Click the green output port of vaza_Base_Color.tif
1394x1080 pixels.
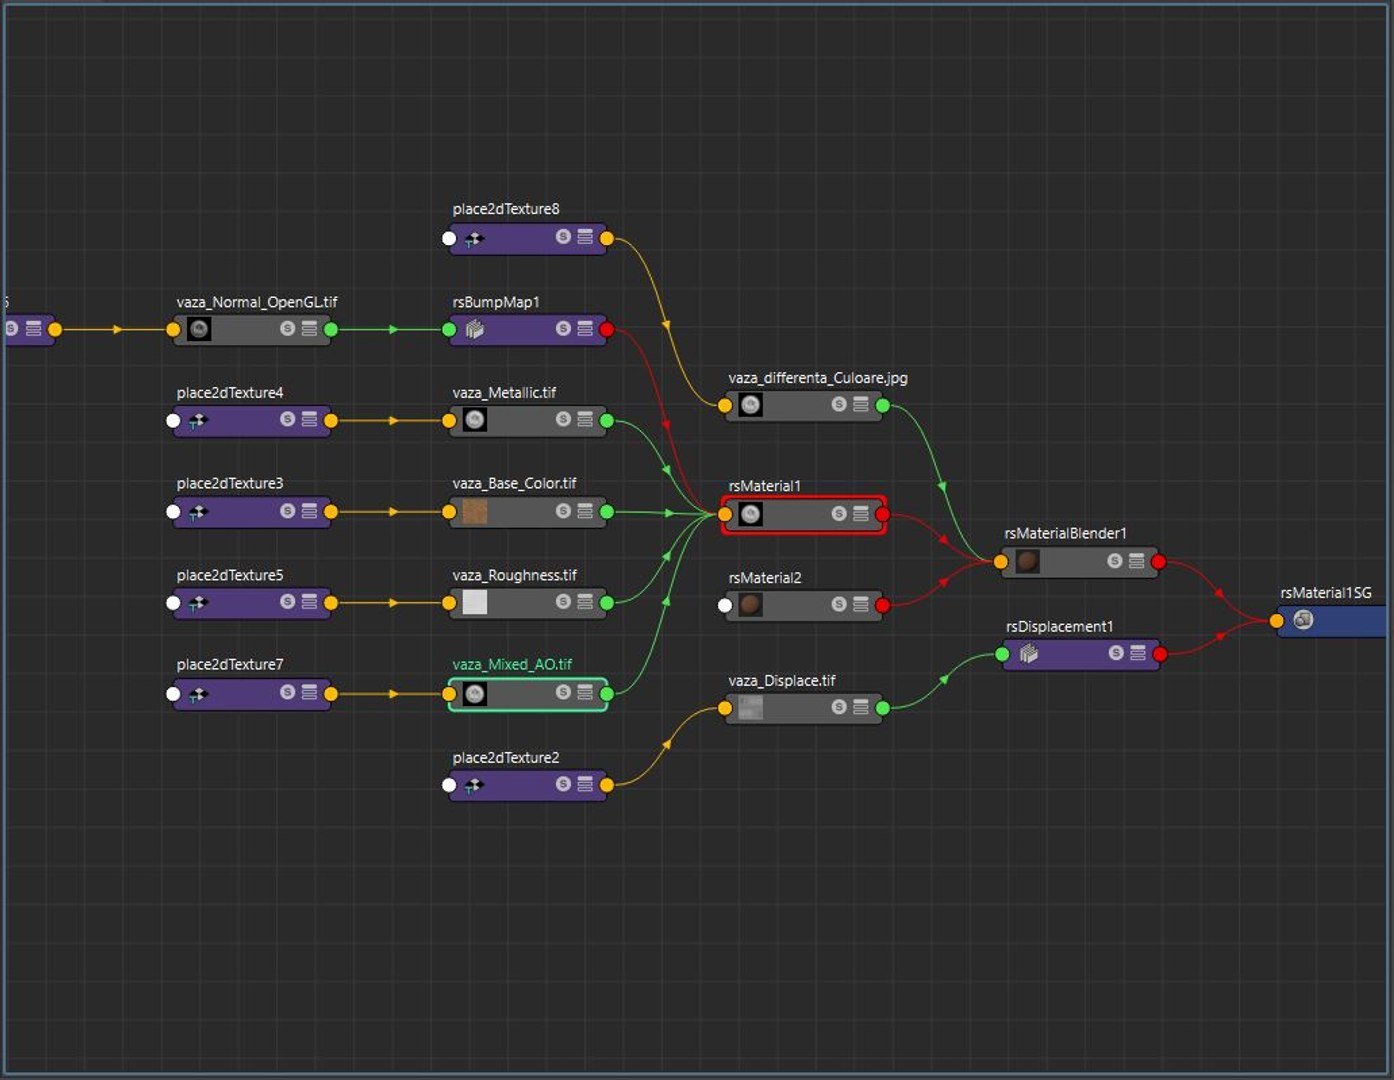tap(607, 512)
